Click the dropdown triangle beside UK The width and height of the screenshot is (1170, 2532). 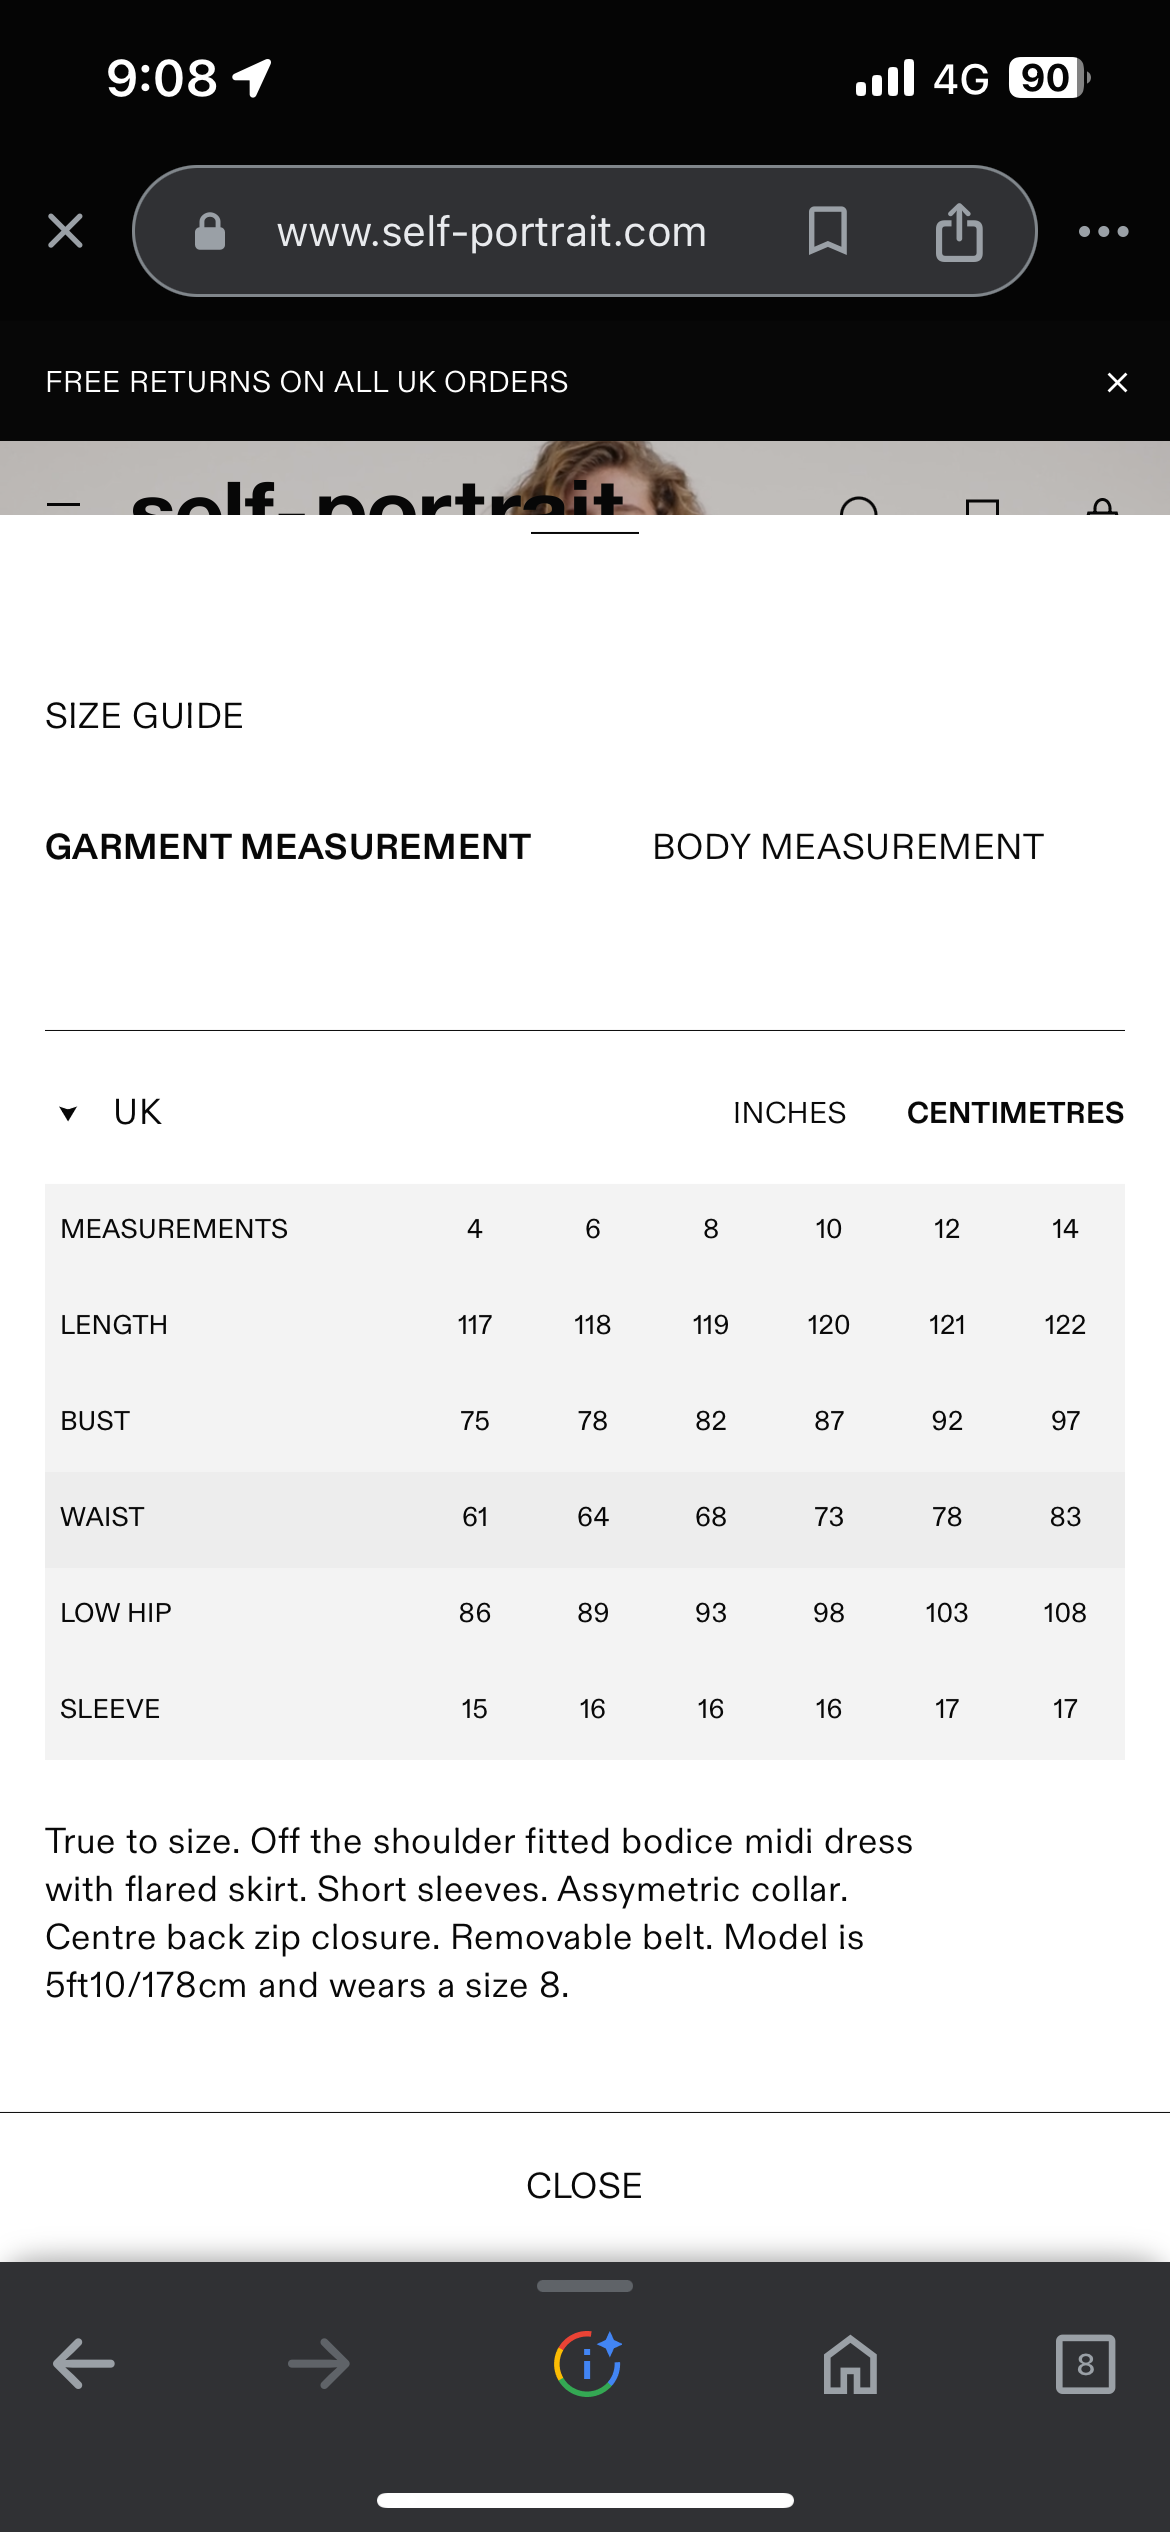68,1114
